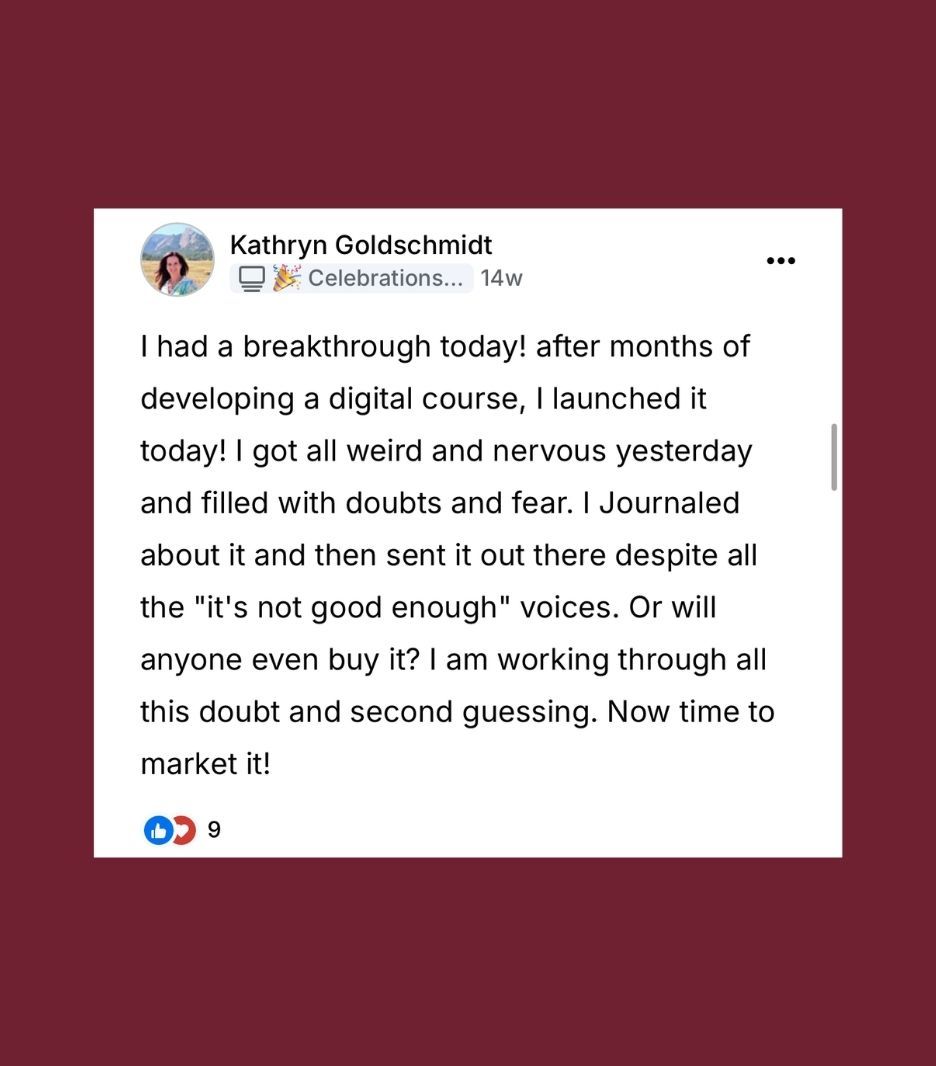Click the "weird and nervous yesterday" text

(549, 451)
